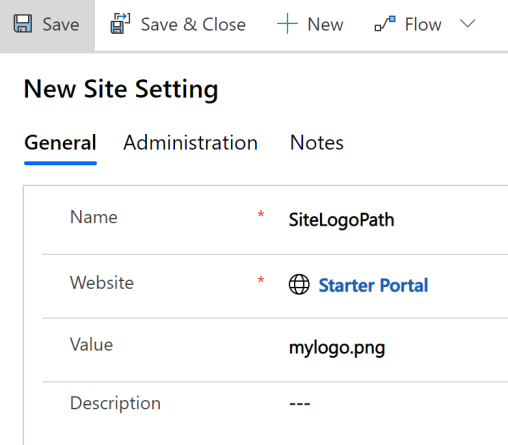Click the New Site Setting heading

pyautogui.click(x=121, y=89)
